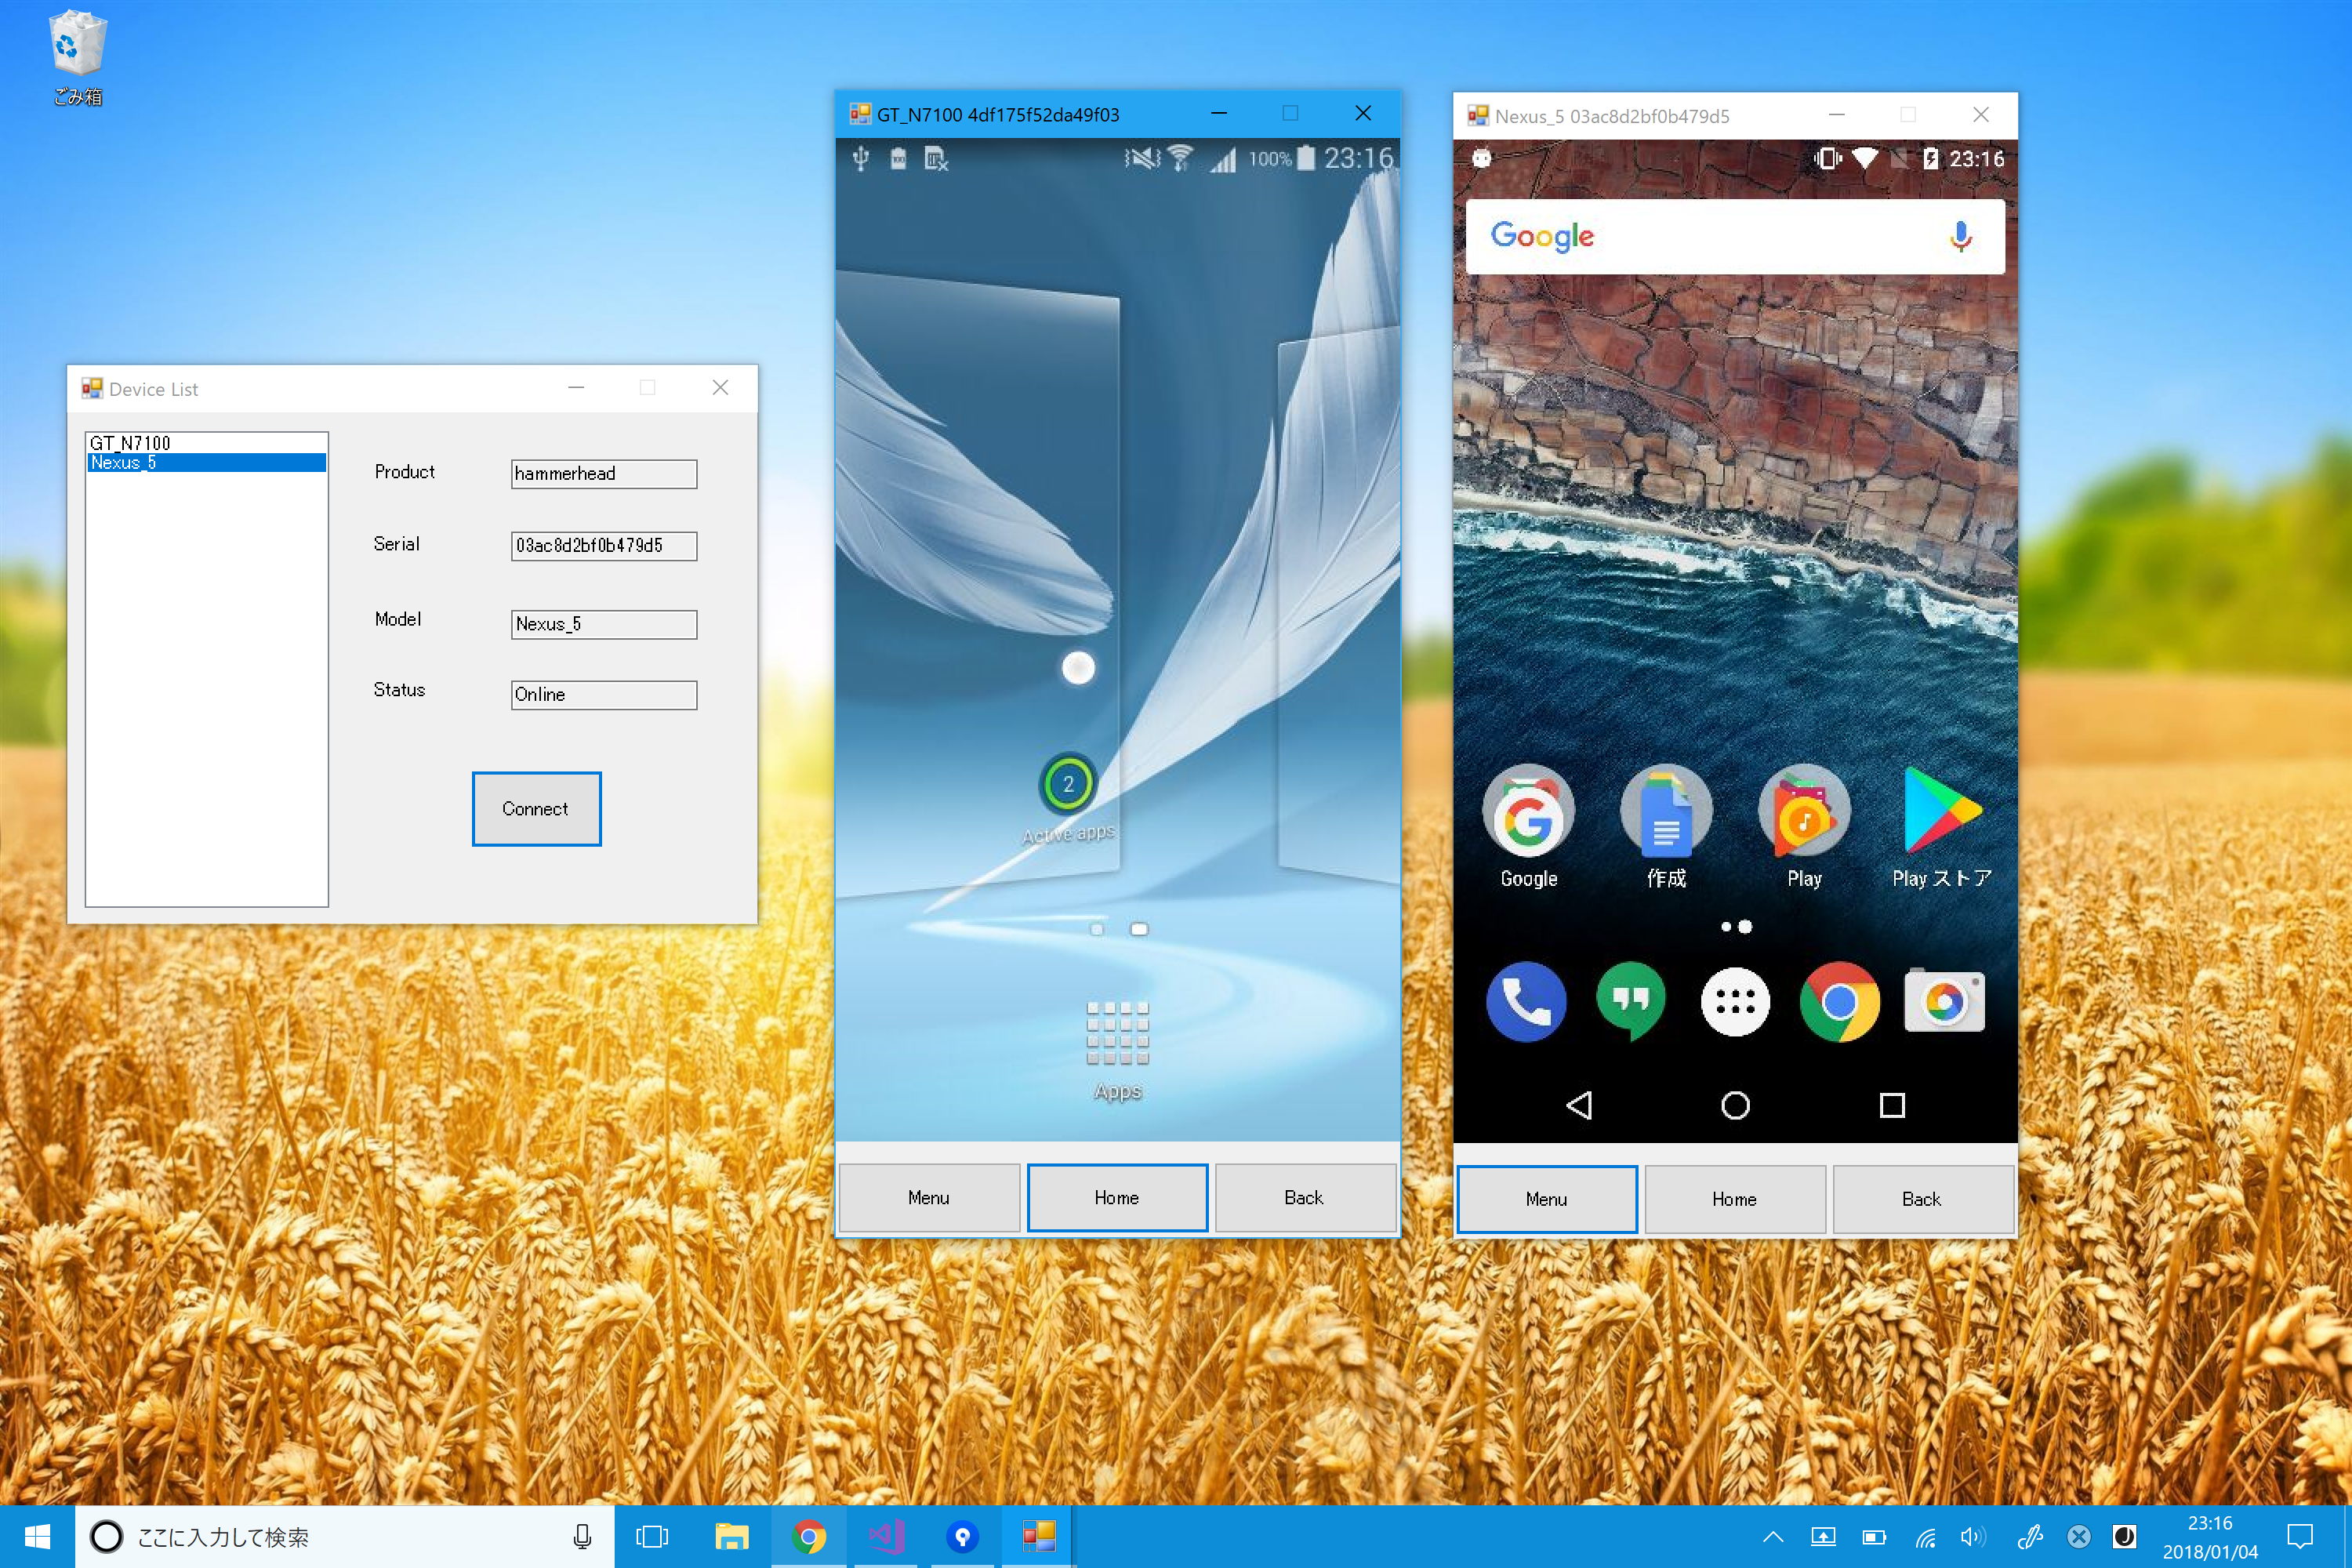Open the Phone dialer on Nexus 5
Viewport: 2352px width, 1568px height.
pyautogui.click(x=1526, y=1001)
